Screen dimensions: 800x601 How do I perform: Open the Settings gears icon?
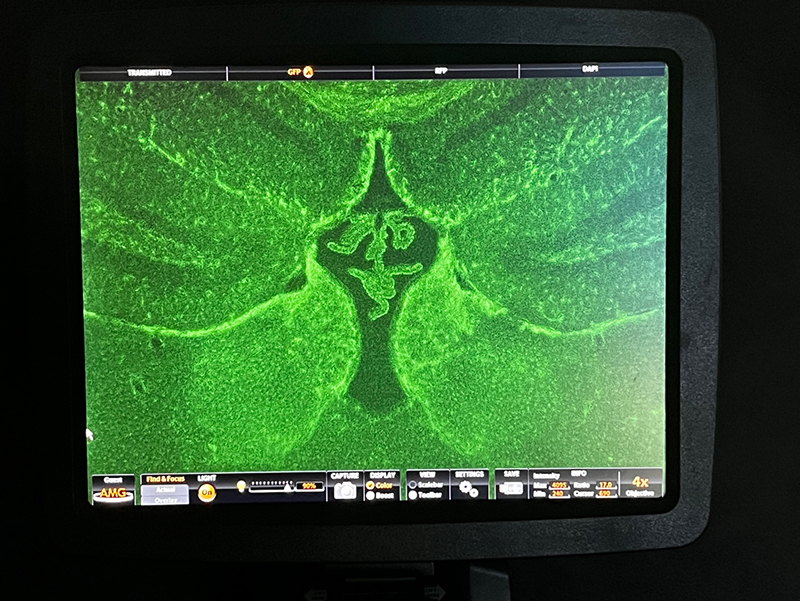468,490
